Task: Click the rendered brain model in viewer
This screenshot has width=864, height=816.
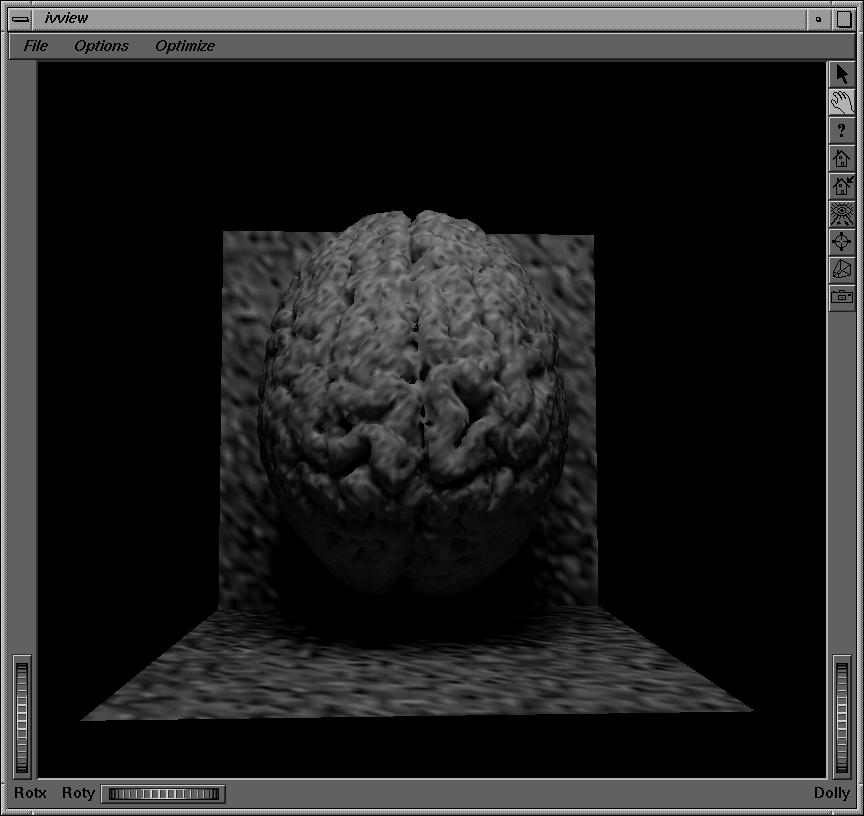Action: click(x=413, y=402)
